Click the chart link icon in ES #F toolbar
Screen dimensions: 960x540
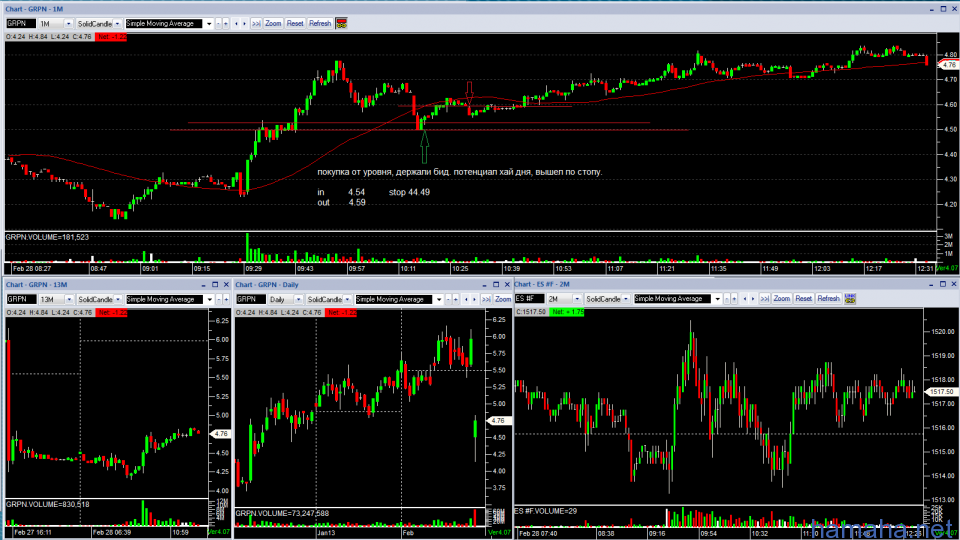tap(851, 298)
